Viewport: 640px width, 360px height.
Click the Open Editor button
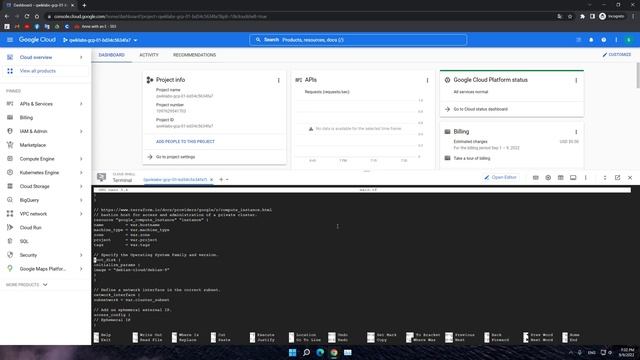pos(500,178)
